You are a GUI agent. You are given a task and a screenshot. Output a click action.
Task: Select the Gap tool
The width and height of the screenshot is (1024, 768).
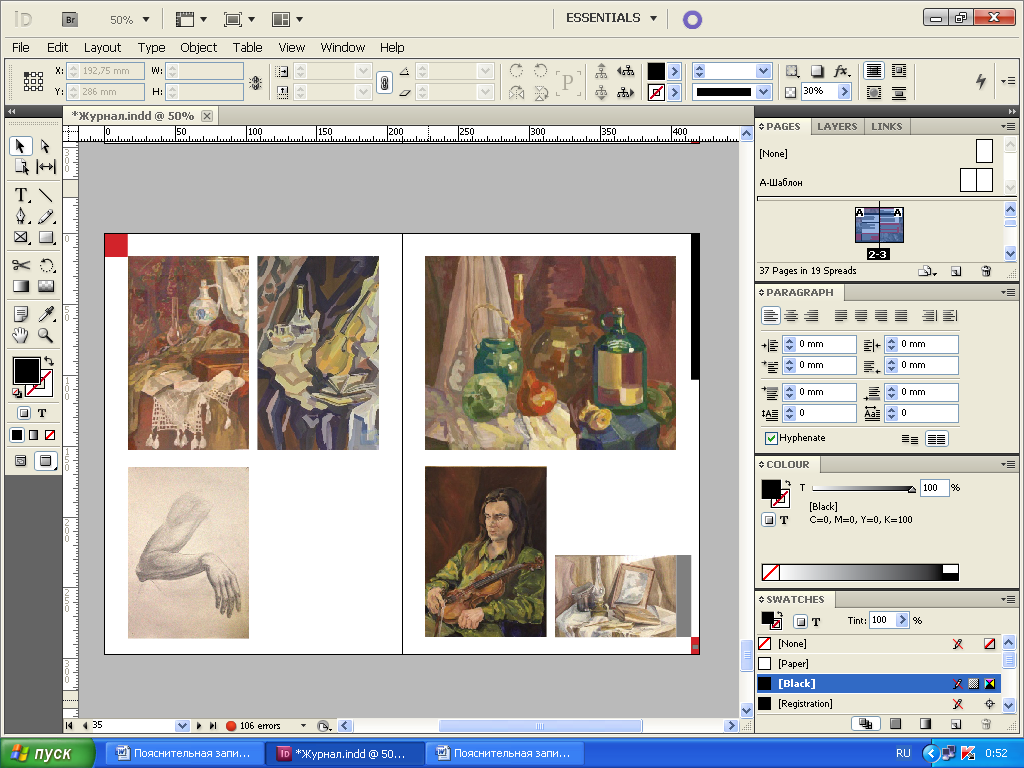pos(45,167)
